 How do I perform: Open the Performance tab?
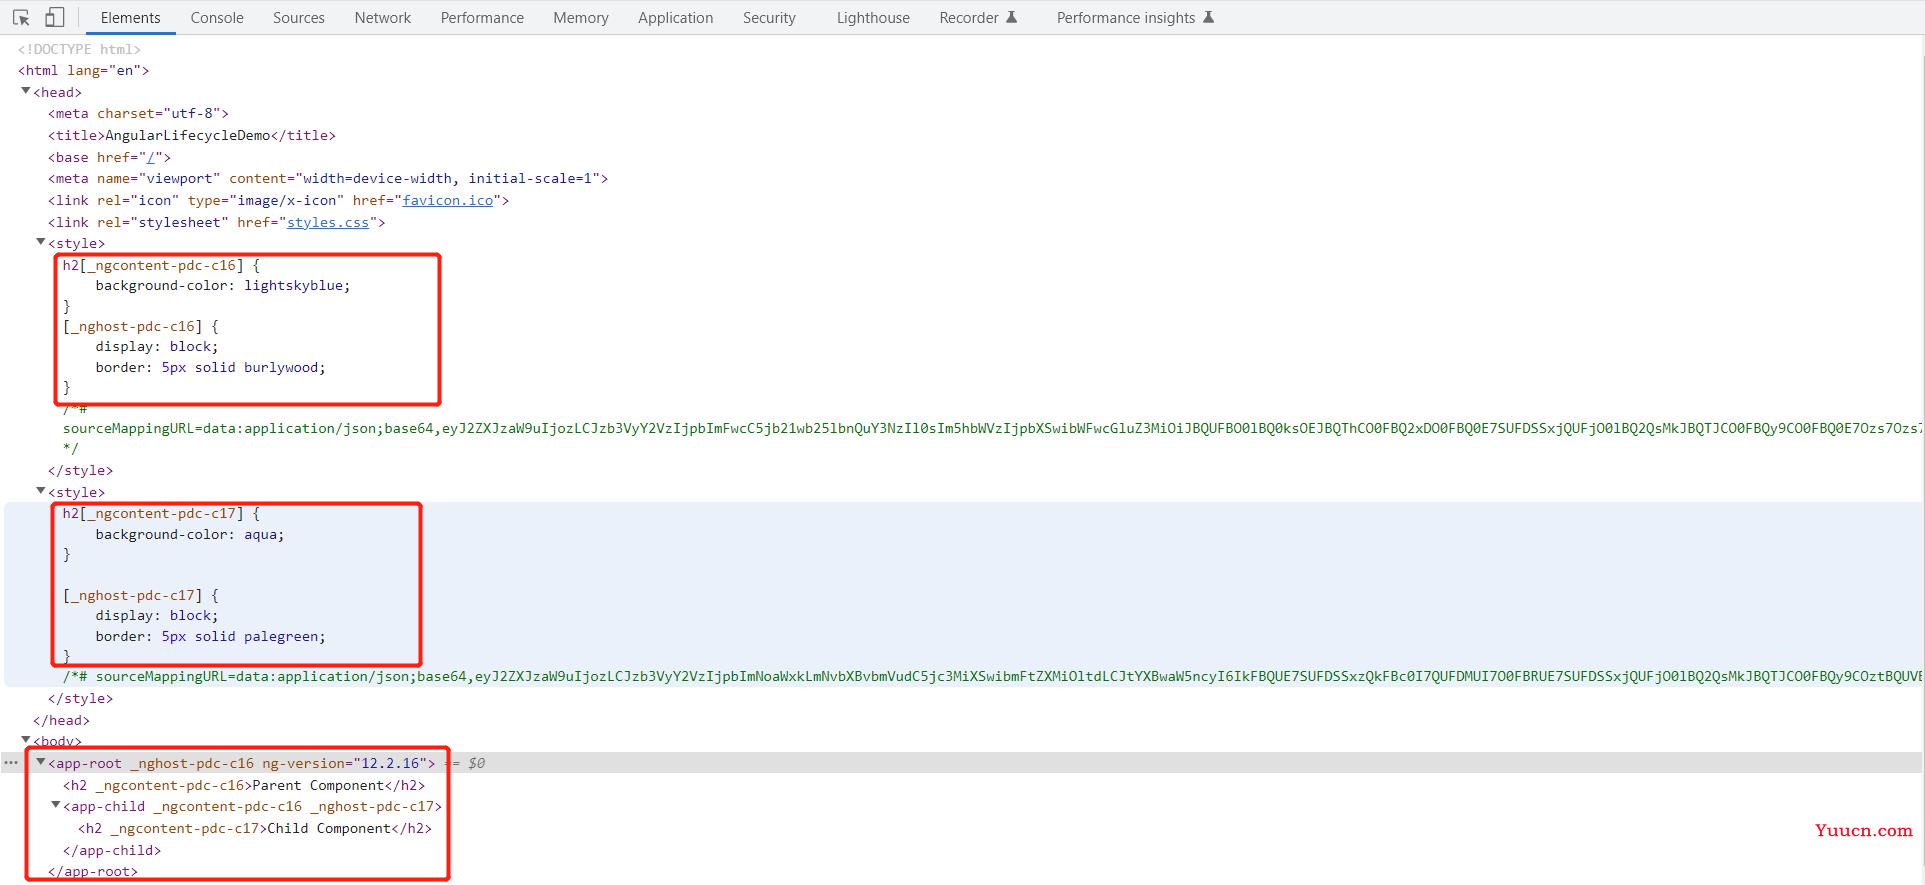pos(482,18)
